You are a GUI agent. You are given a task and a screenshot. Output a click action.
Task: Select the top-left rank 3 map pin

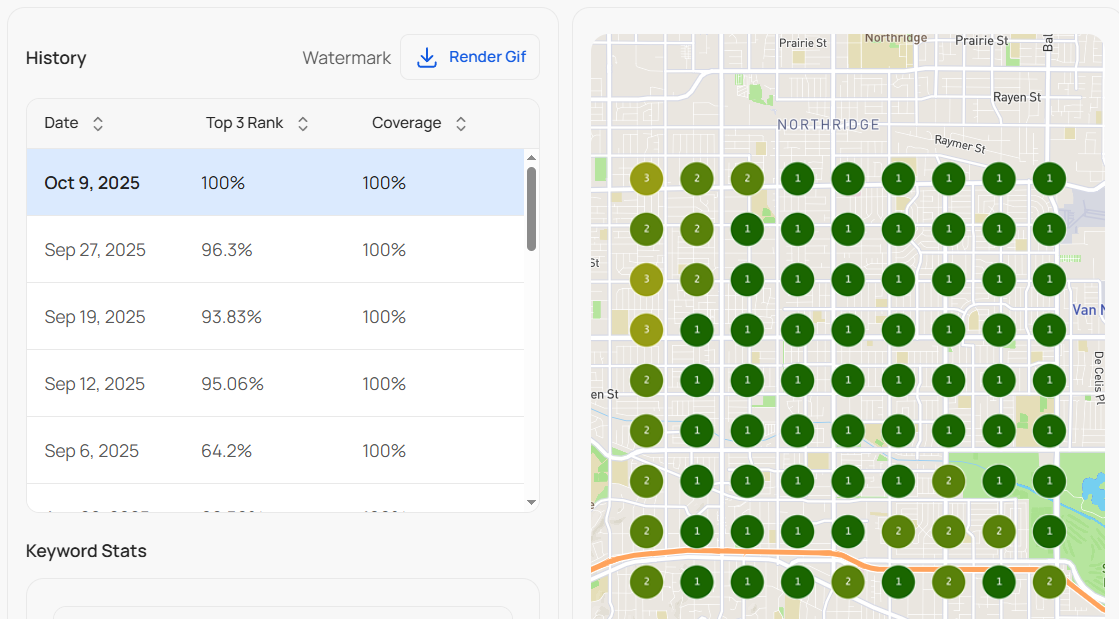[x=646, y=179]
